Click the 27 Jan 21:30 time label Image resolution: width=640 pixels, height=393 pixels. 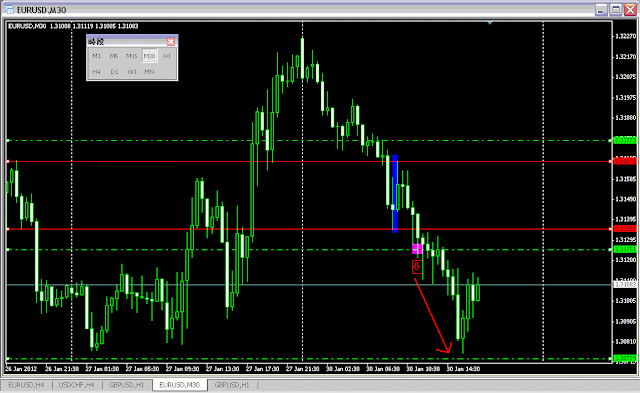302,369
